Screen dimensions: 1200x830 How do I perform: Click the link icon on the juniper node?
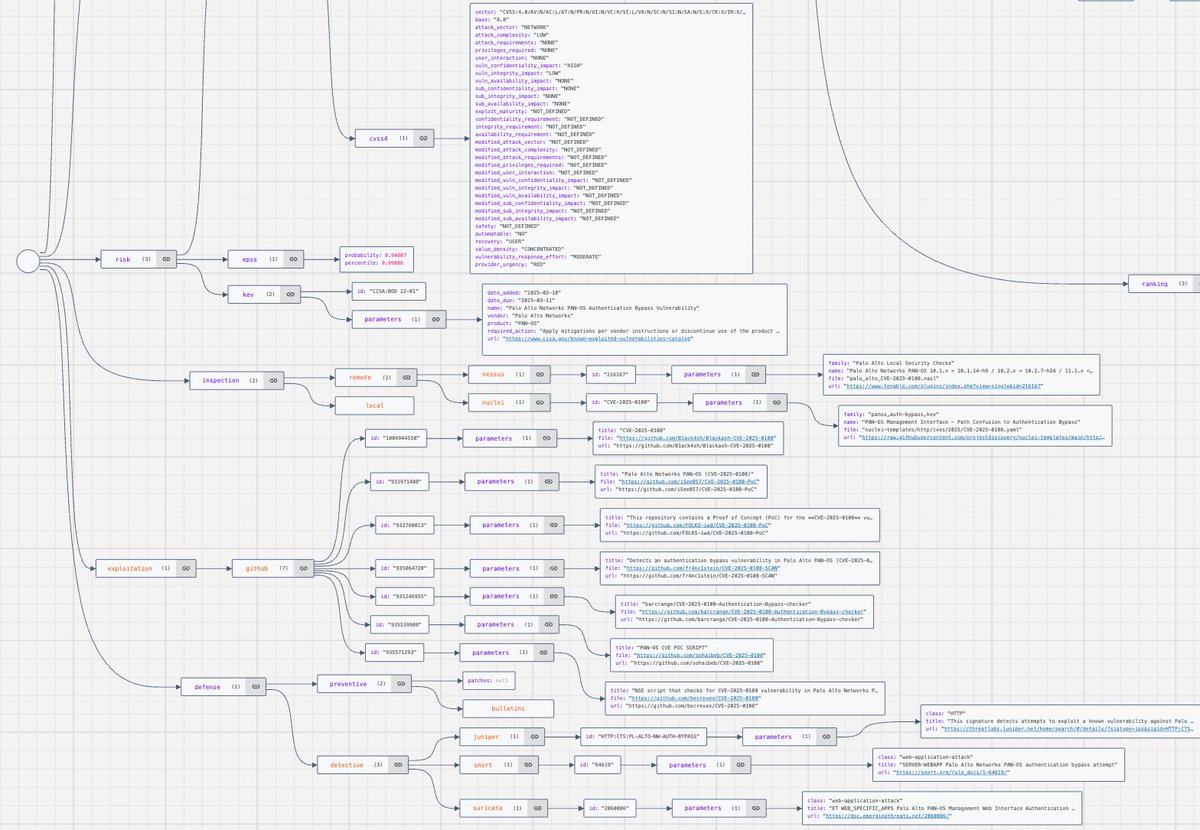tap(536, 737)
